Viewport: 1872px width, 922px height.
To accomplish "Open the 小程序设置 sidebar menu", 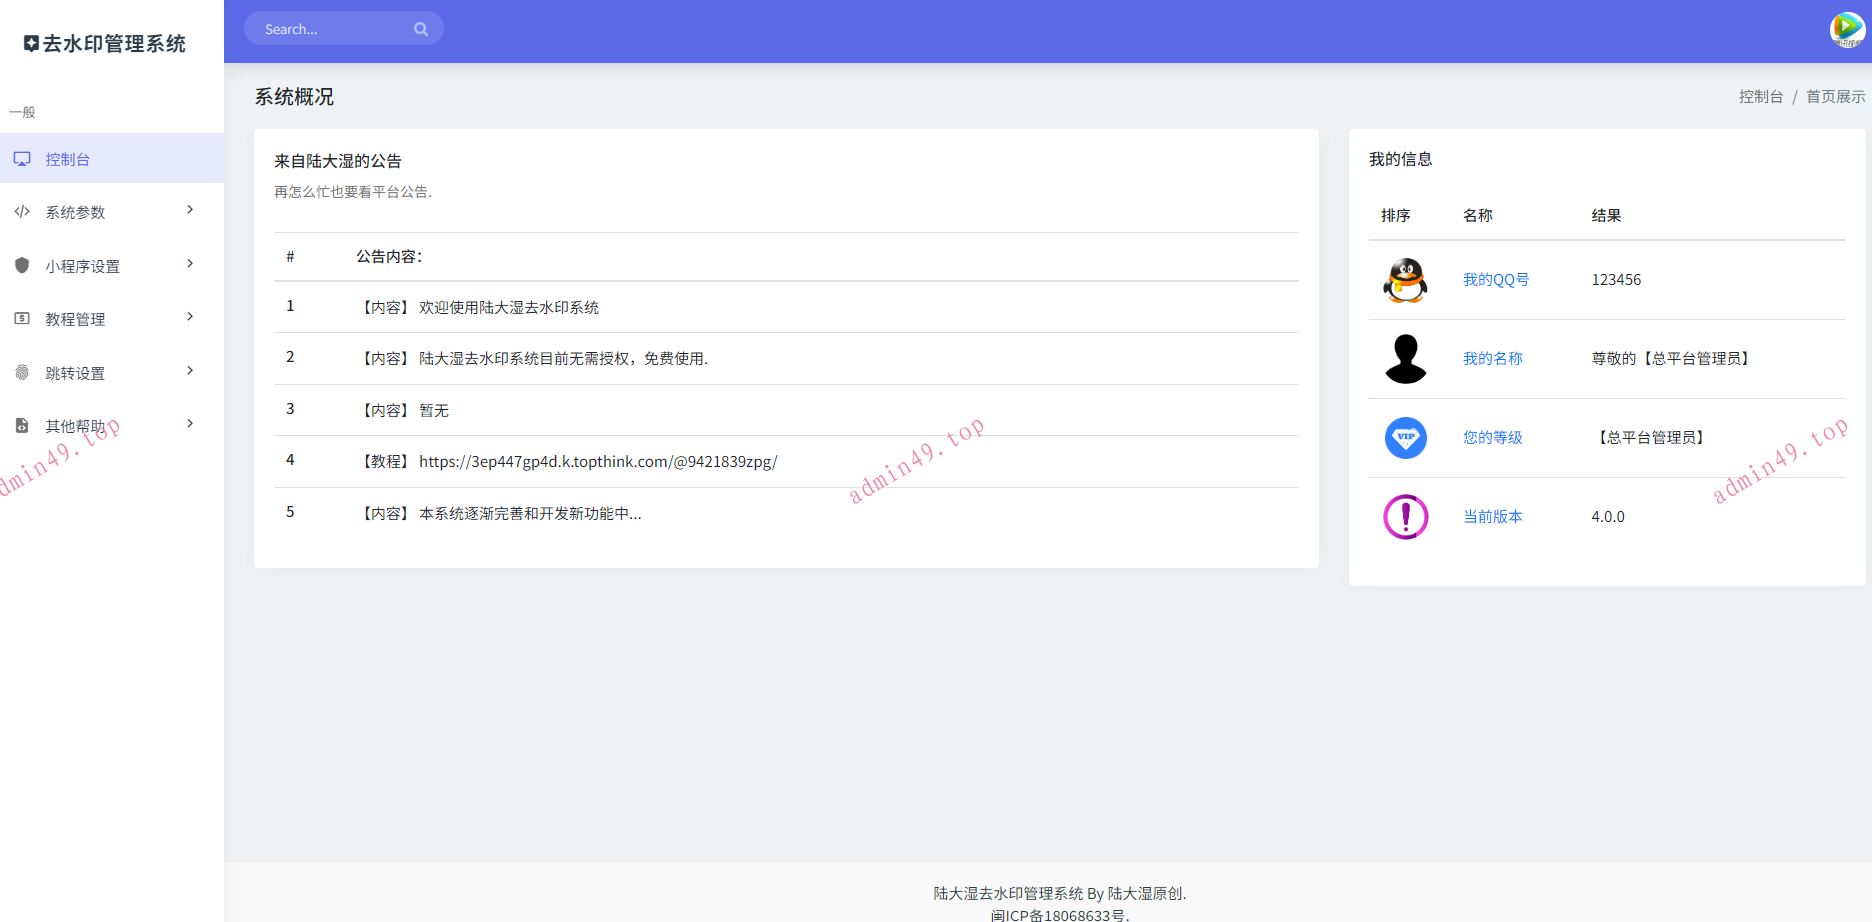I will pos(82,266).
